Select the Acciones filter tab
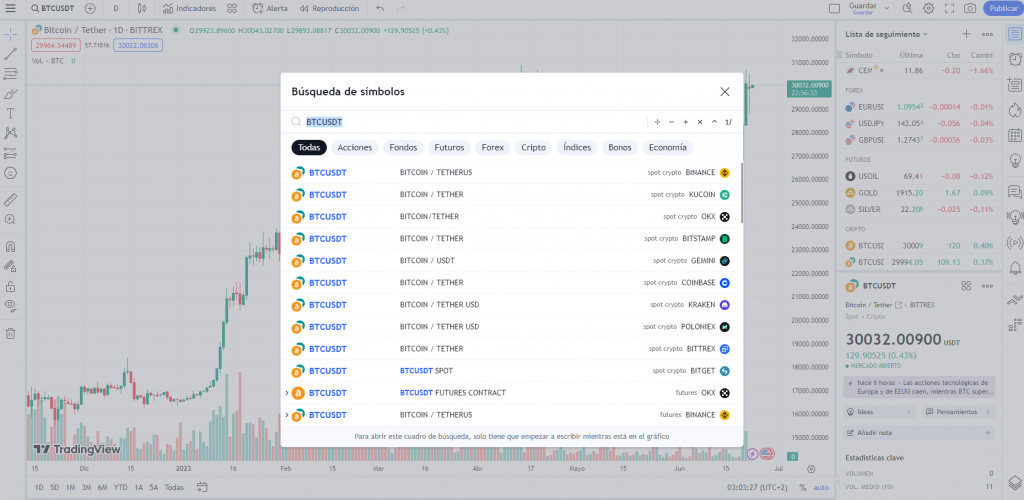1024x500 pixels. (355, 148)
